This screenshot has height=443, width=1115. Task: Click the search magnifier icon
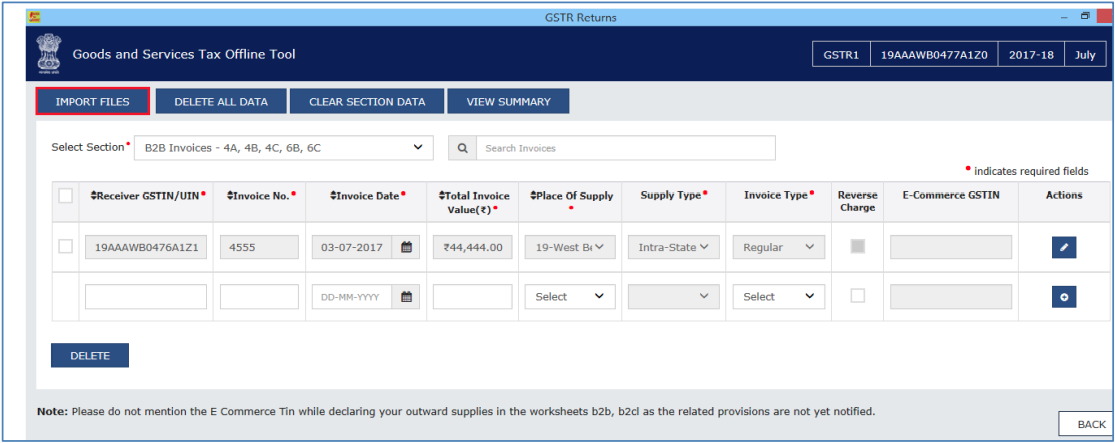(462, 149)
